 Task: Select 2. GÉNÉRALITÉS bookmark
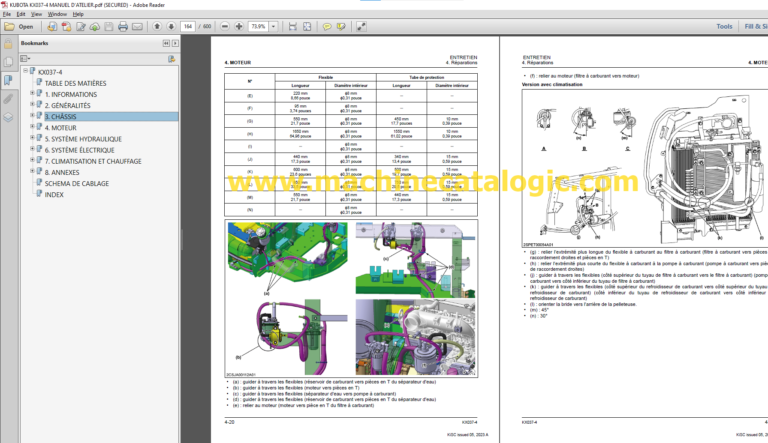click(68, 105)
